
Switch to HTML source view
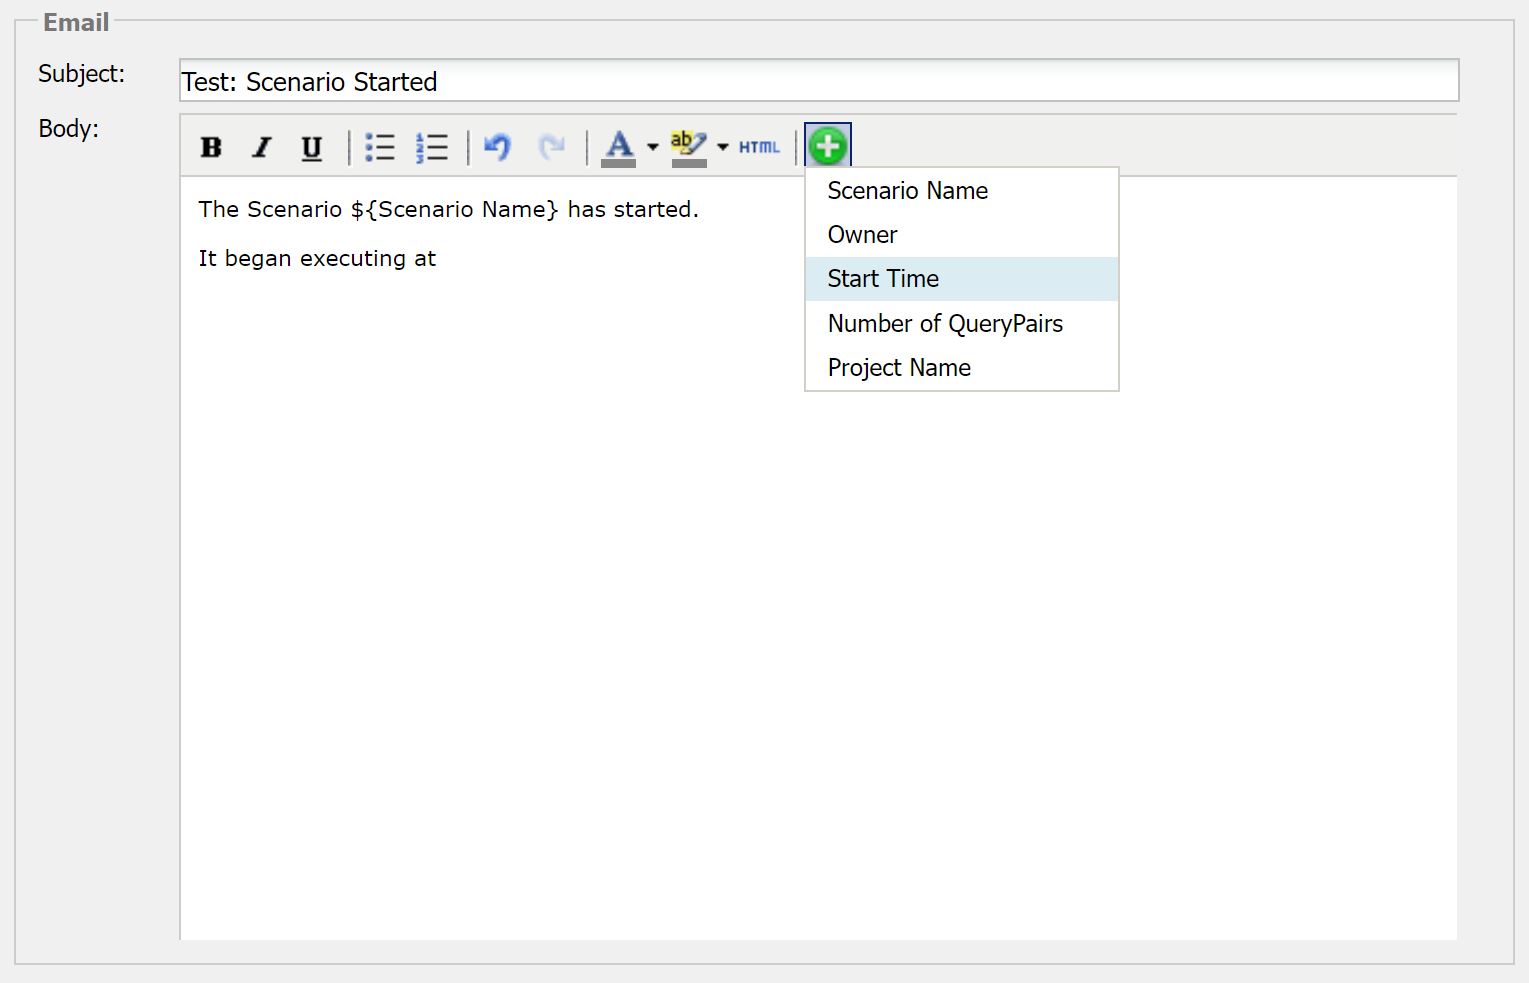(759, 147)
